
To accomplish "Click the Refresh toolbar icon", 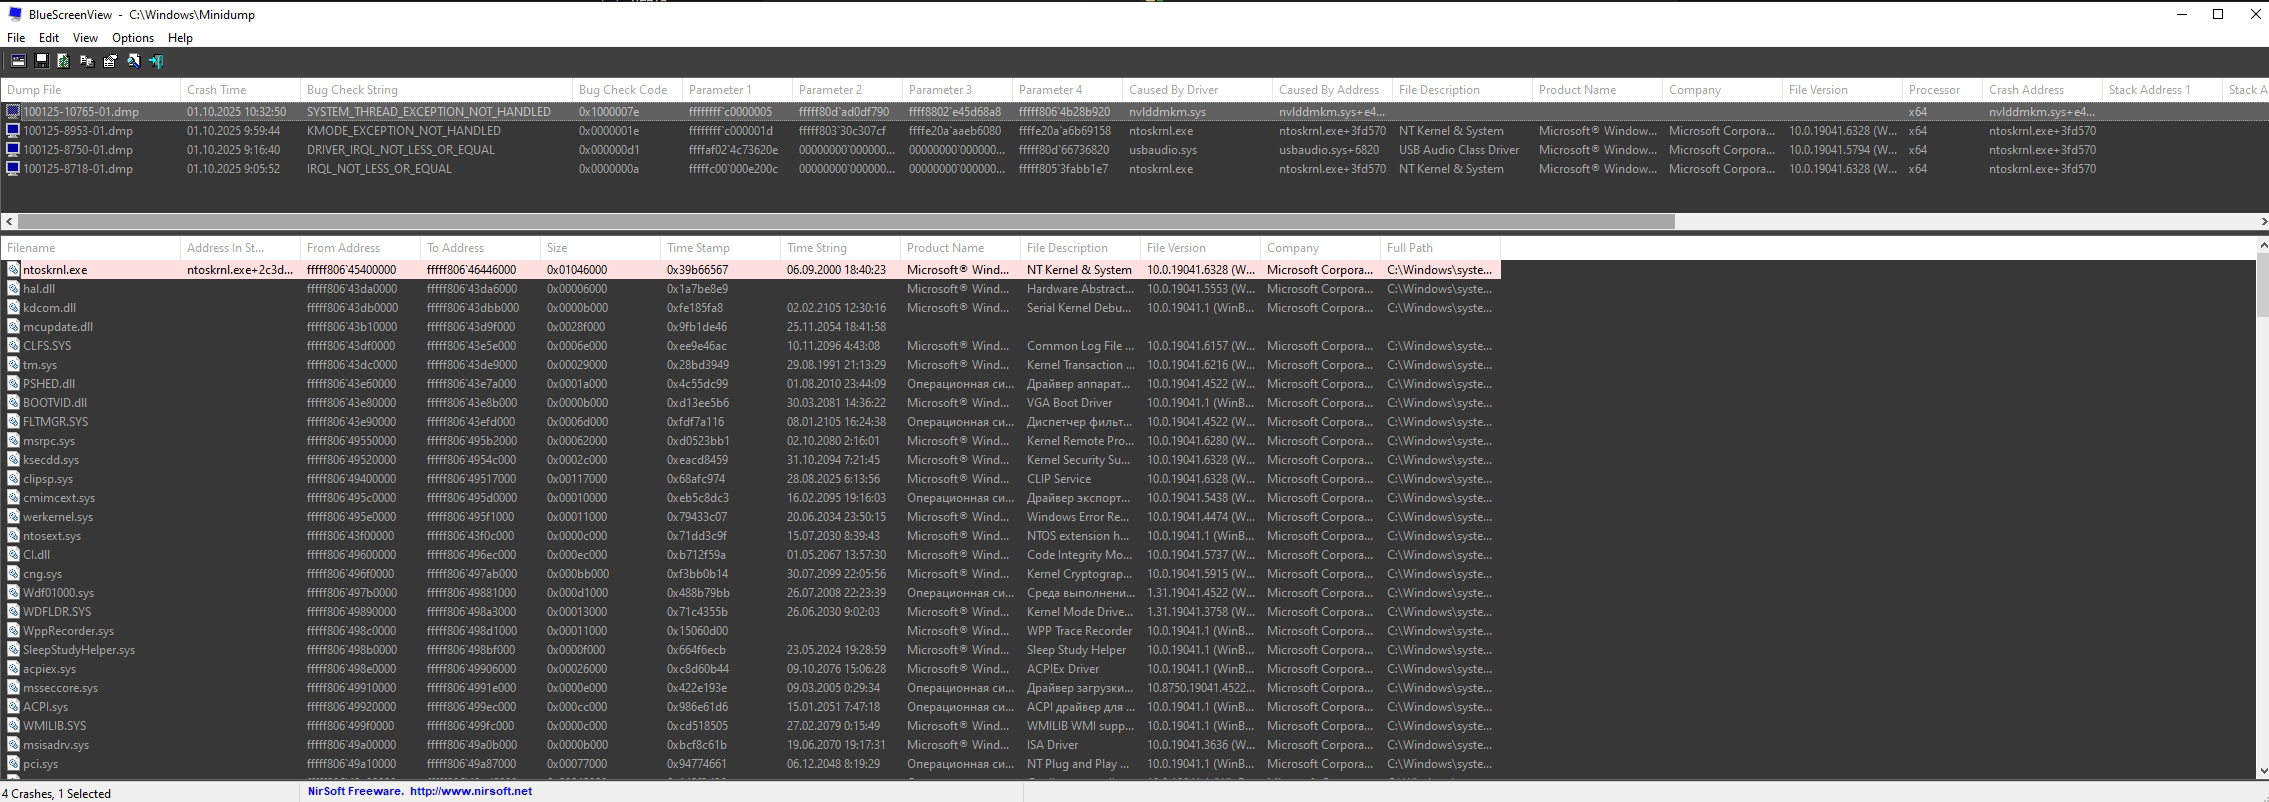I will click(64, 61).
